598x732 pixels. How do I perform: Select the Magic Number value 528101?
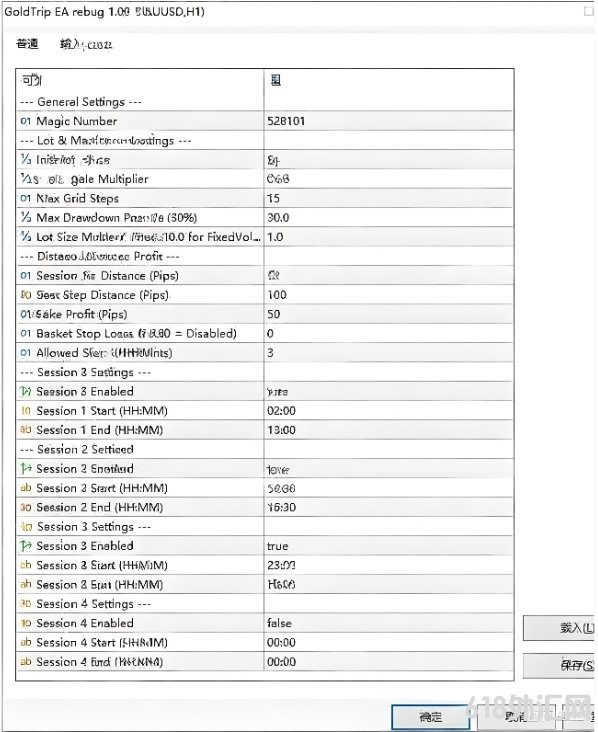pyautogui.click(x=286, y=121)
